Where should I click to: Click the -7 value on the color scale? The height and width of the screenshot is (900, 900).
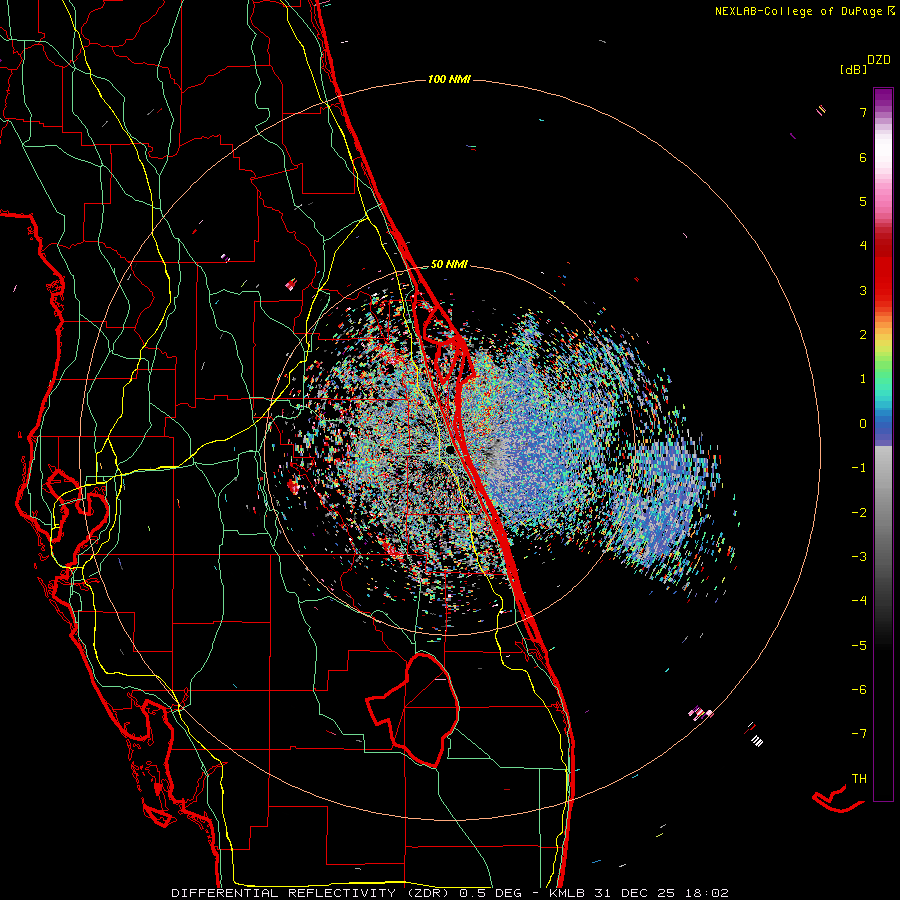tap(859, 734)
